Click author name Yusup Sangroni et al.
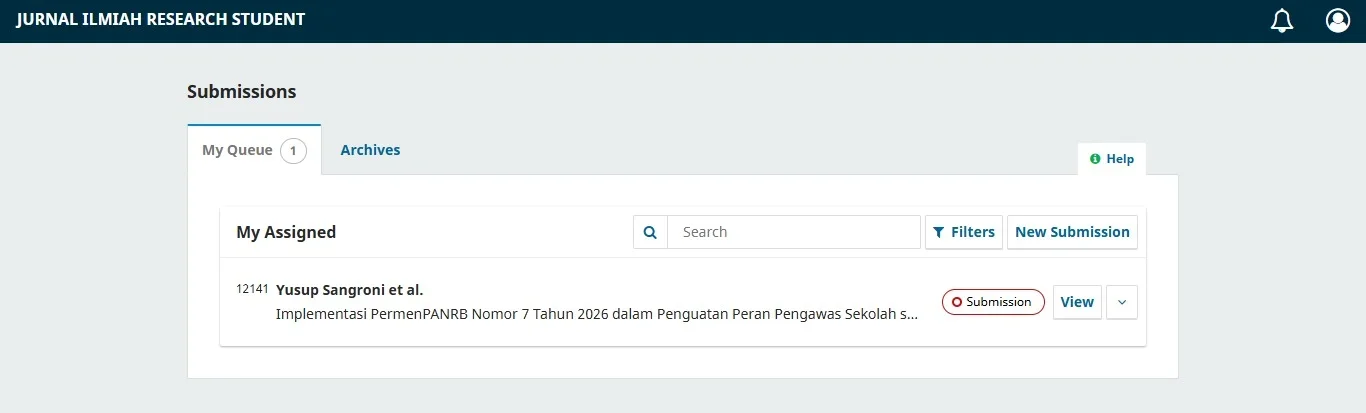 coord(349,290)
